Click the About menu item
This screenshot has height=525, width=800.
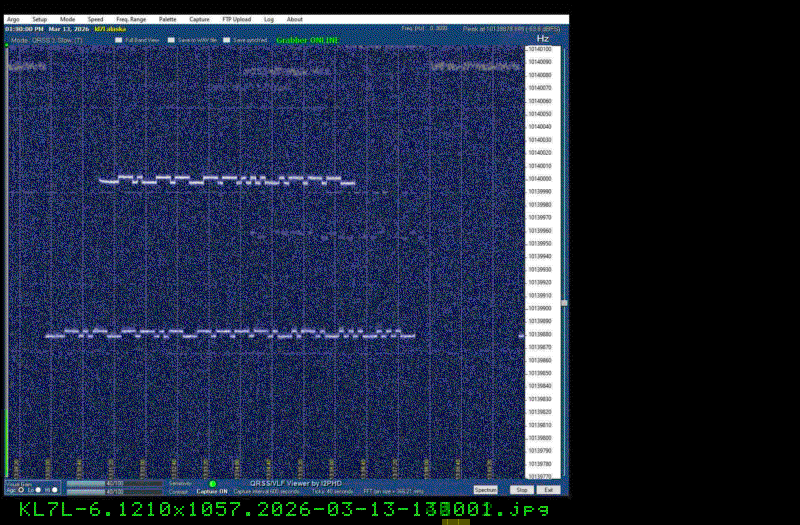(295, 19)
